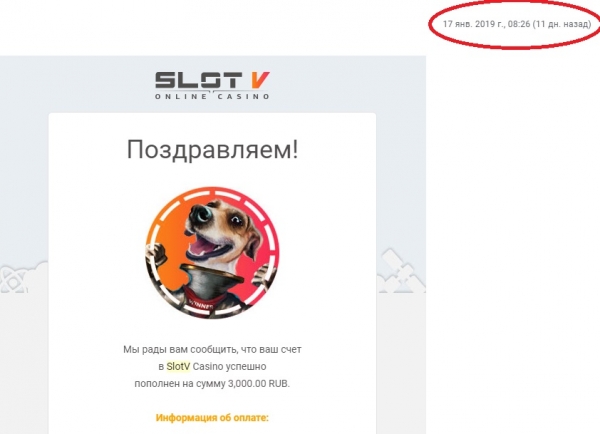Click the dog's raised left paw
Image resolution: width=600 pixels, height=434 pixels.
tap(156, 255)
